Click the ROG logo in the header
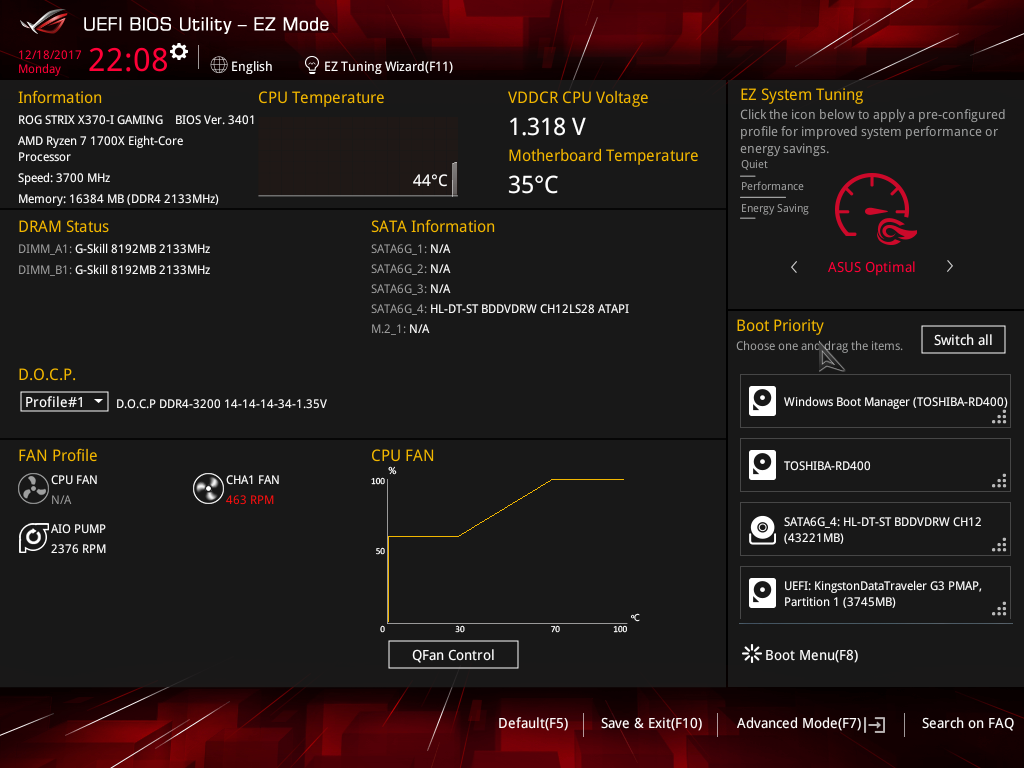1024x768 pixels. point(44,23)
